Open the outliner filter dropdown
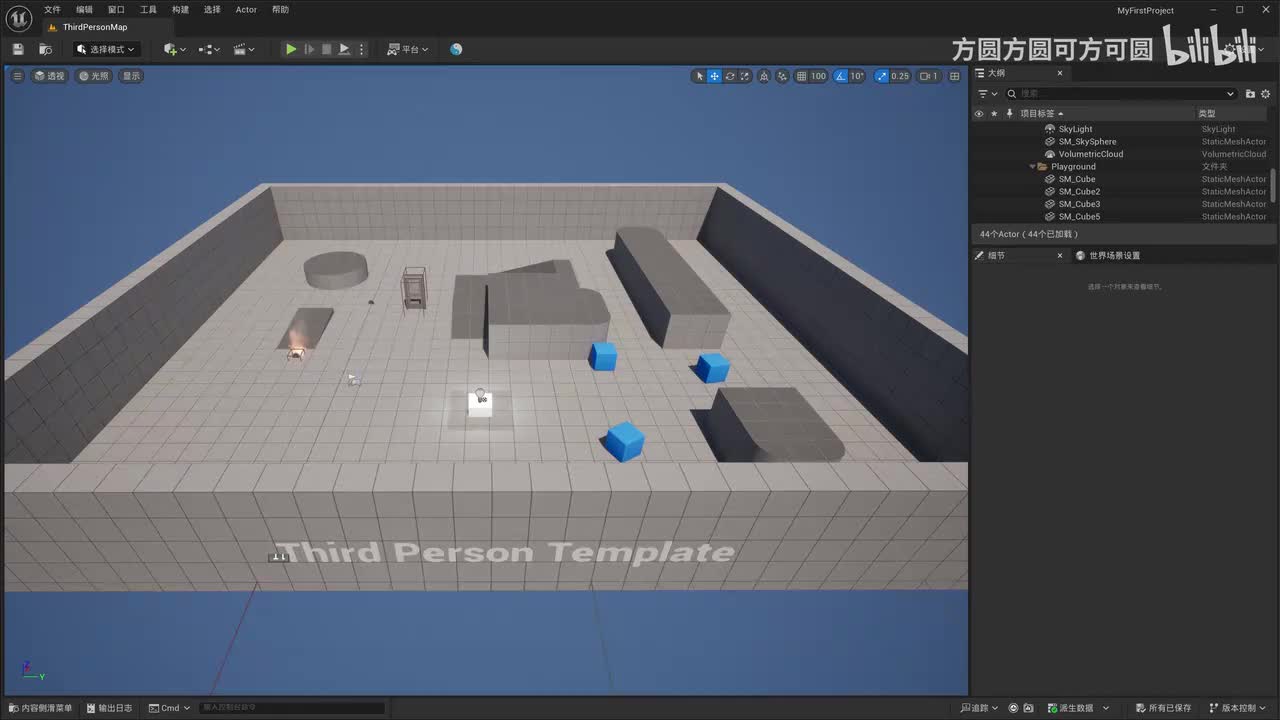Image resolution: width=1280 pixels, height=720 pixels. pos(987,94)
